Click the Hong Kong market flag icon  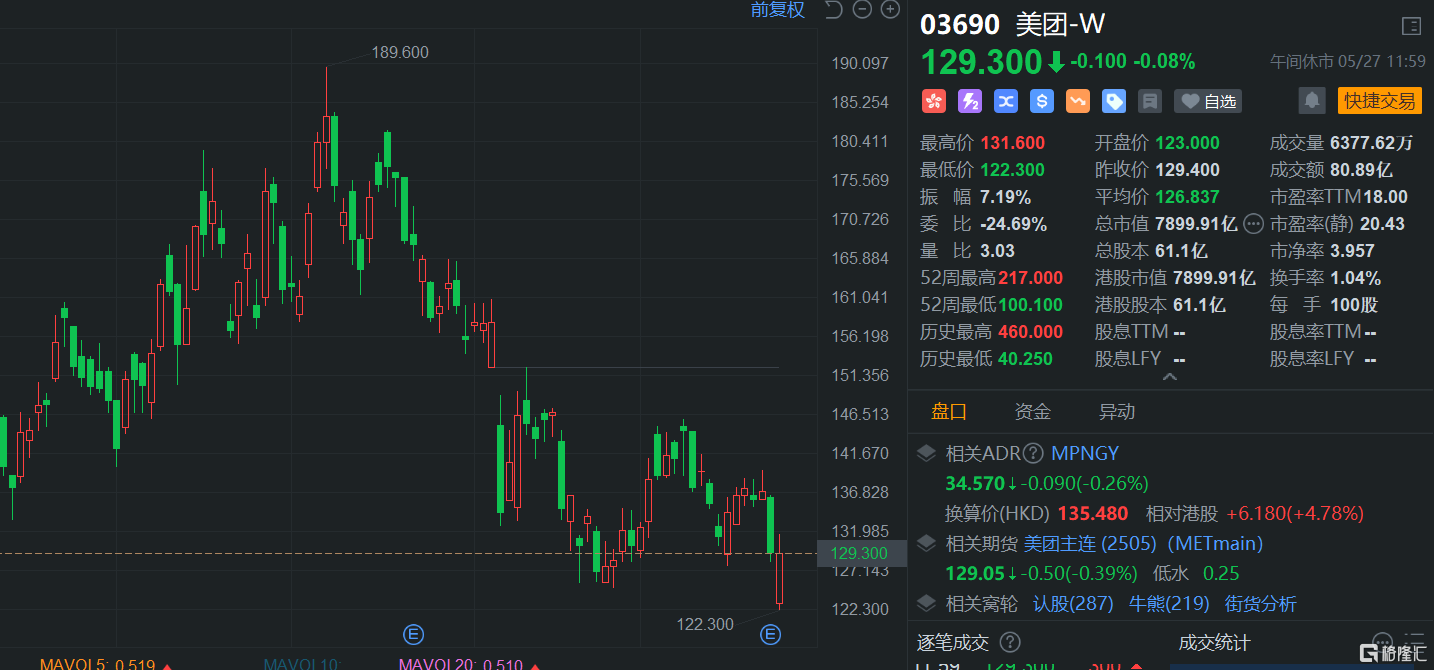pyautogui.click(x=933, y=101)
